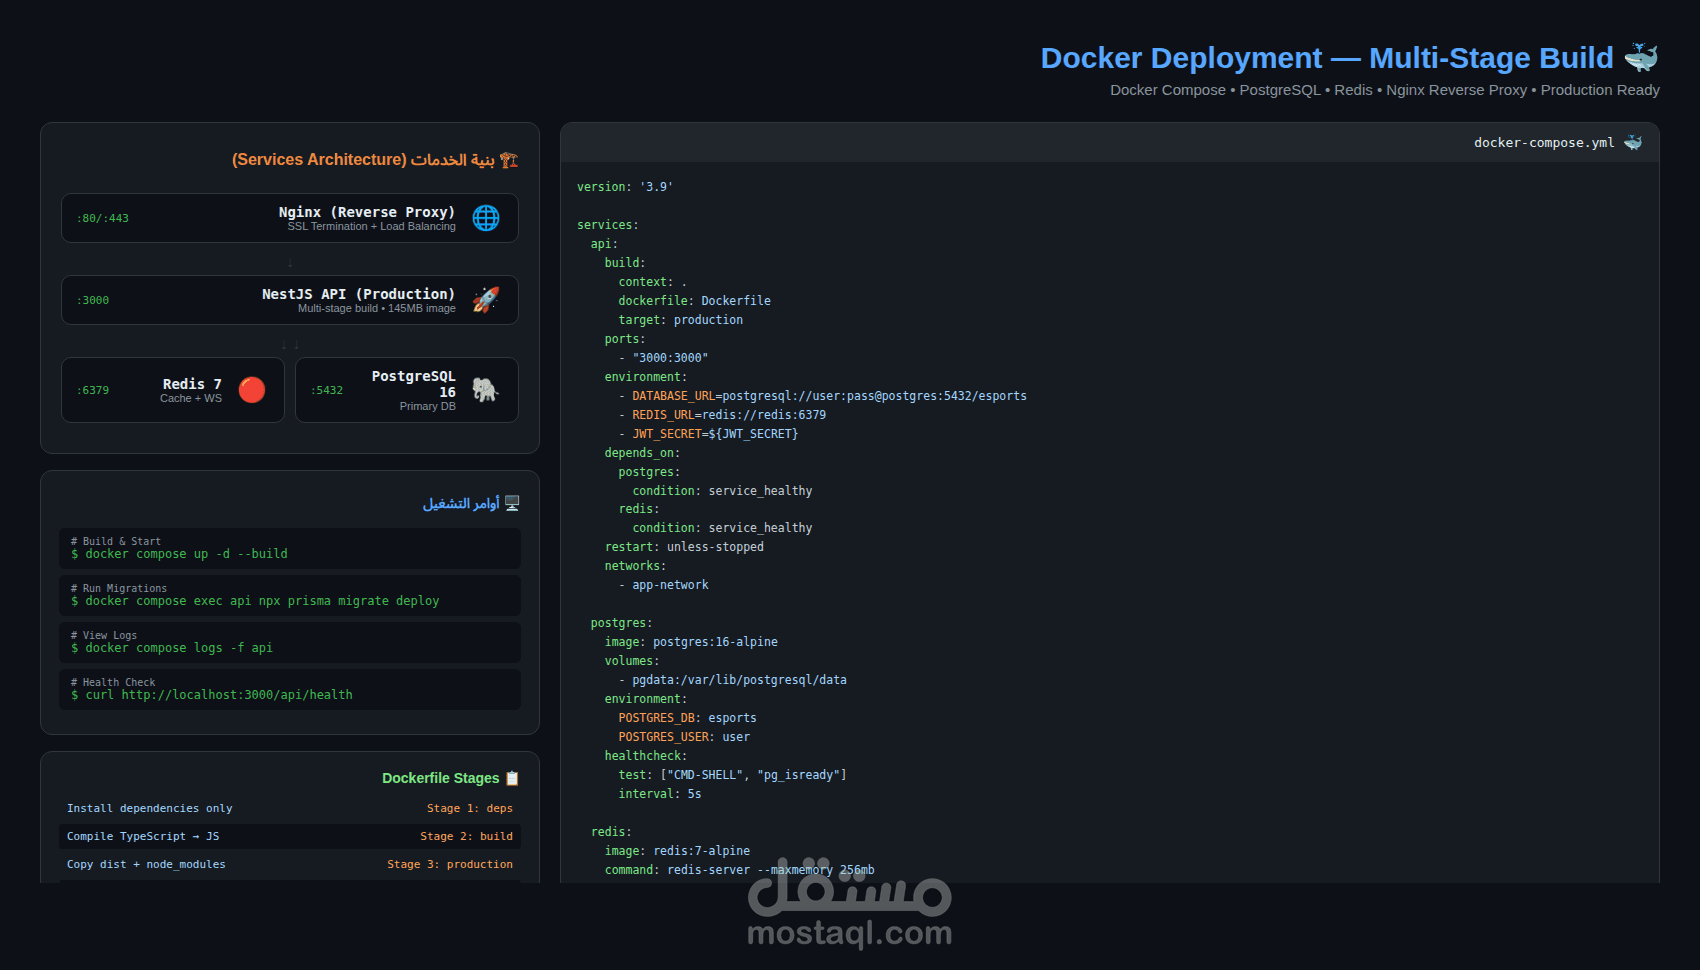The width and height of the screenshot is (1700, 970).
Task: Click the subtitle starting with "Docker Compose • PostgreSQL"
Action: tap(1385, 90)
